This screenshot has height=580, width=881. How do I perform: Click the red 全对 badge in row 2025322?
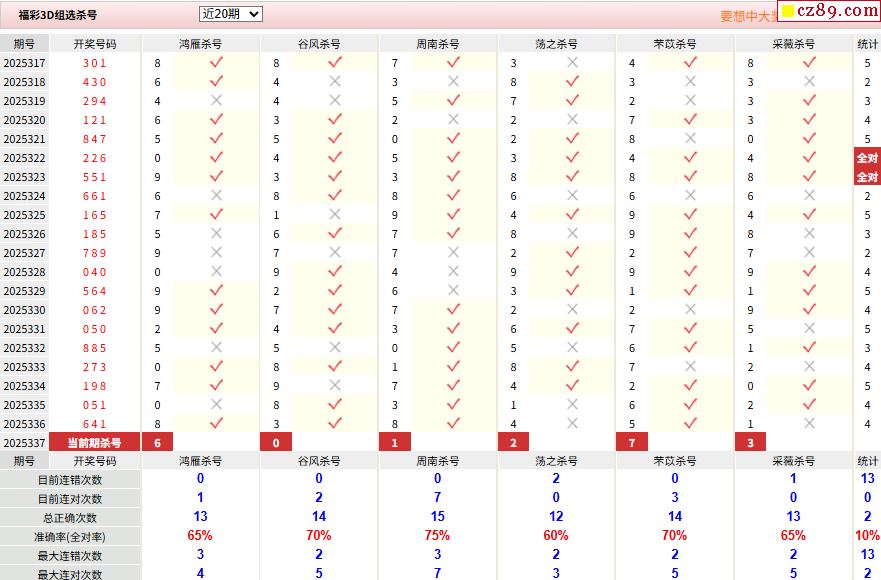[x=867, y=158]
